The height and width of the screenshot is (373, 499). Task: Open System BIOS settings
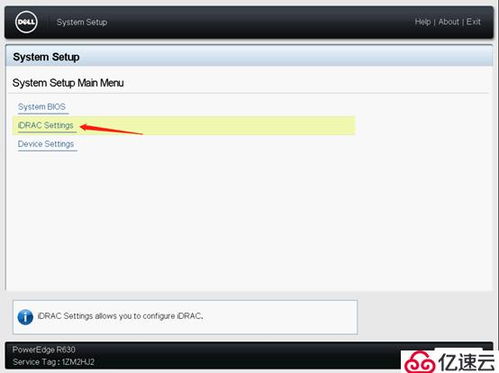pyautogui.click(x=42, y=107)
